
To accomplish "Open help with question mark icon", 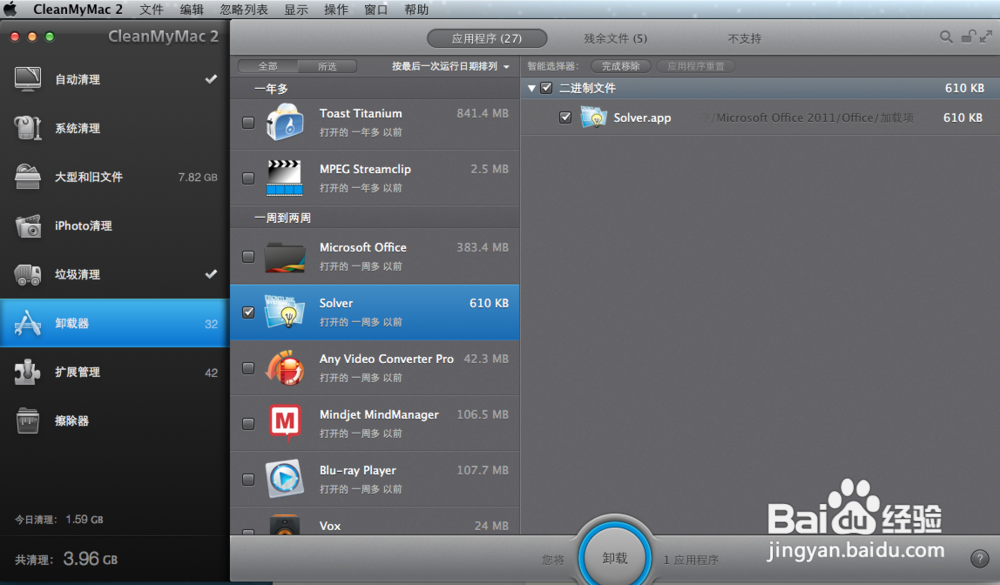I will tap(980, 559).
